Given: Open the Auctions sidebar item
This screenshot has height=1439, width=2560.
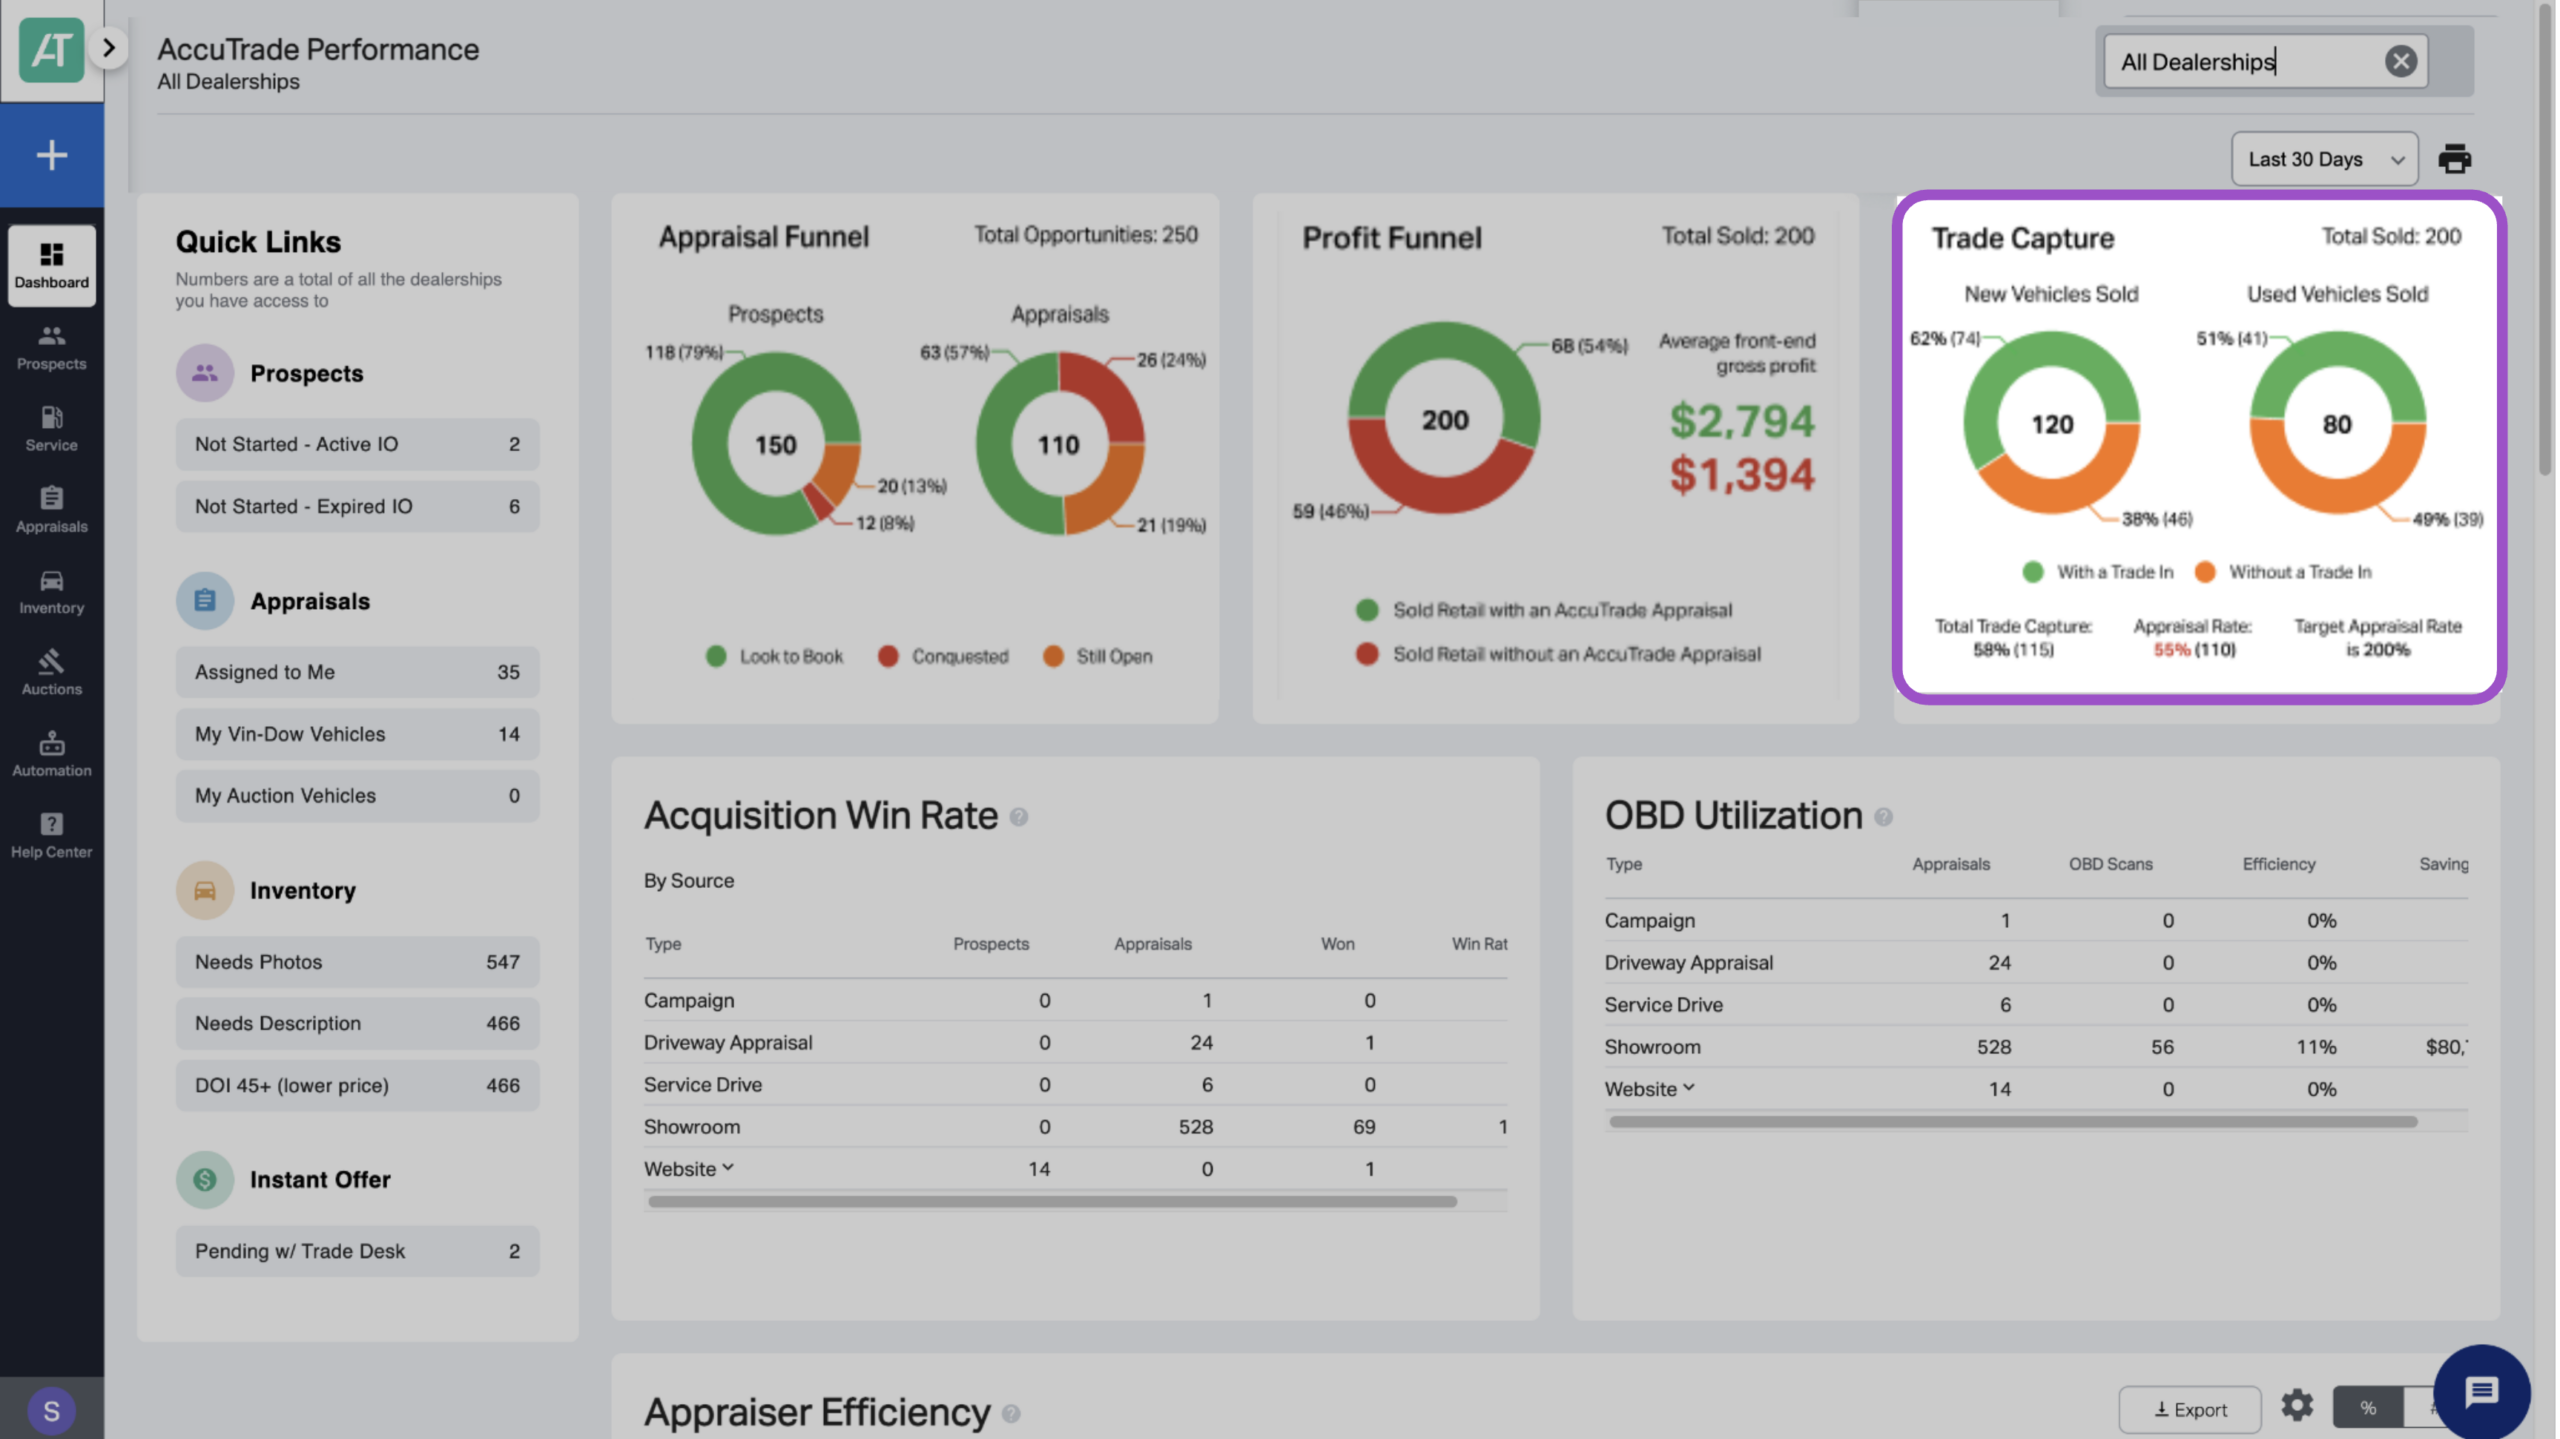Looking at the screenshot, I should click(52, 672).
